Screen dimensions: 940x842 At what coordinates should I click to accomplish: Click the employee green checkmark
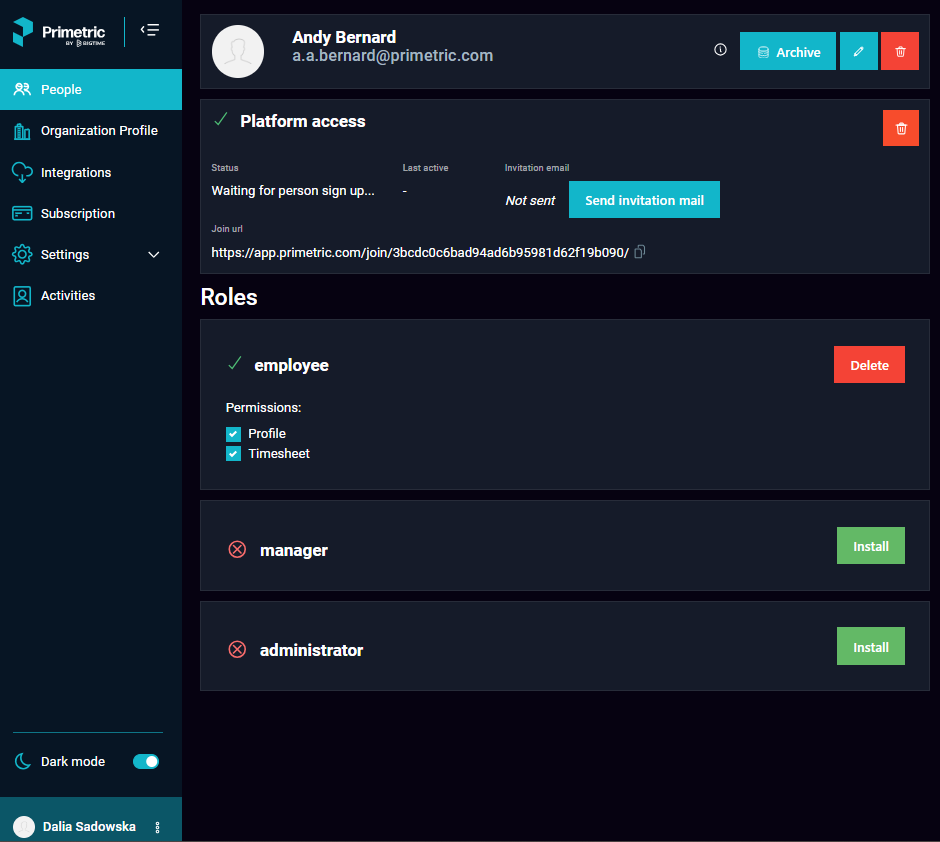click(235, 363)
